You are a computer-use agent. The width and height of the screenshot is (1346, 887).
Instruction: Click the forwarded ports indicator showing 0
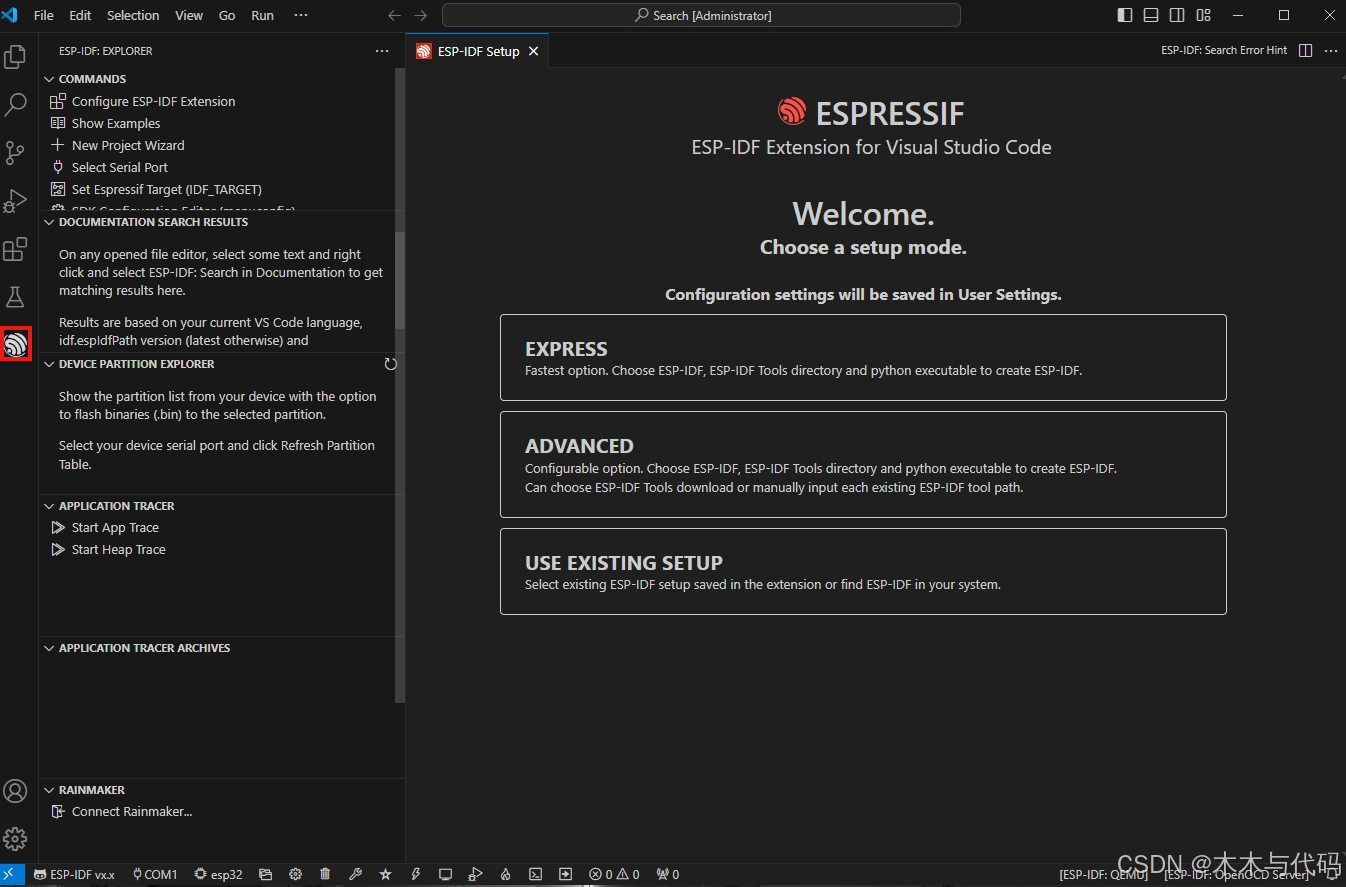point(667,874)
